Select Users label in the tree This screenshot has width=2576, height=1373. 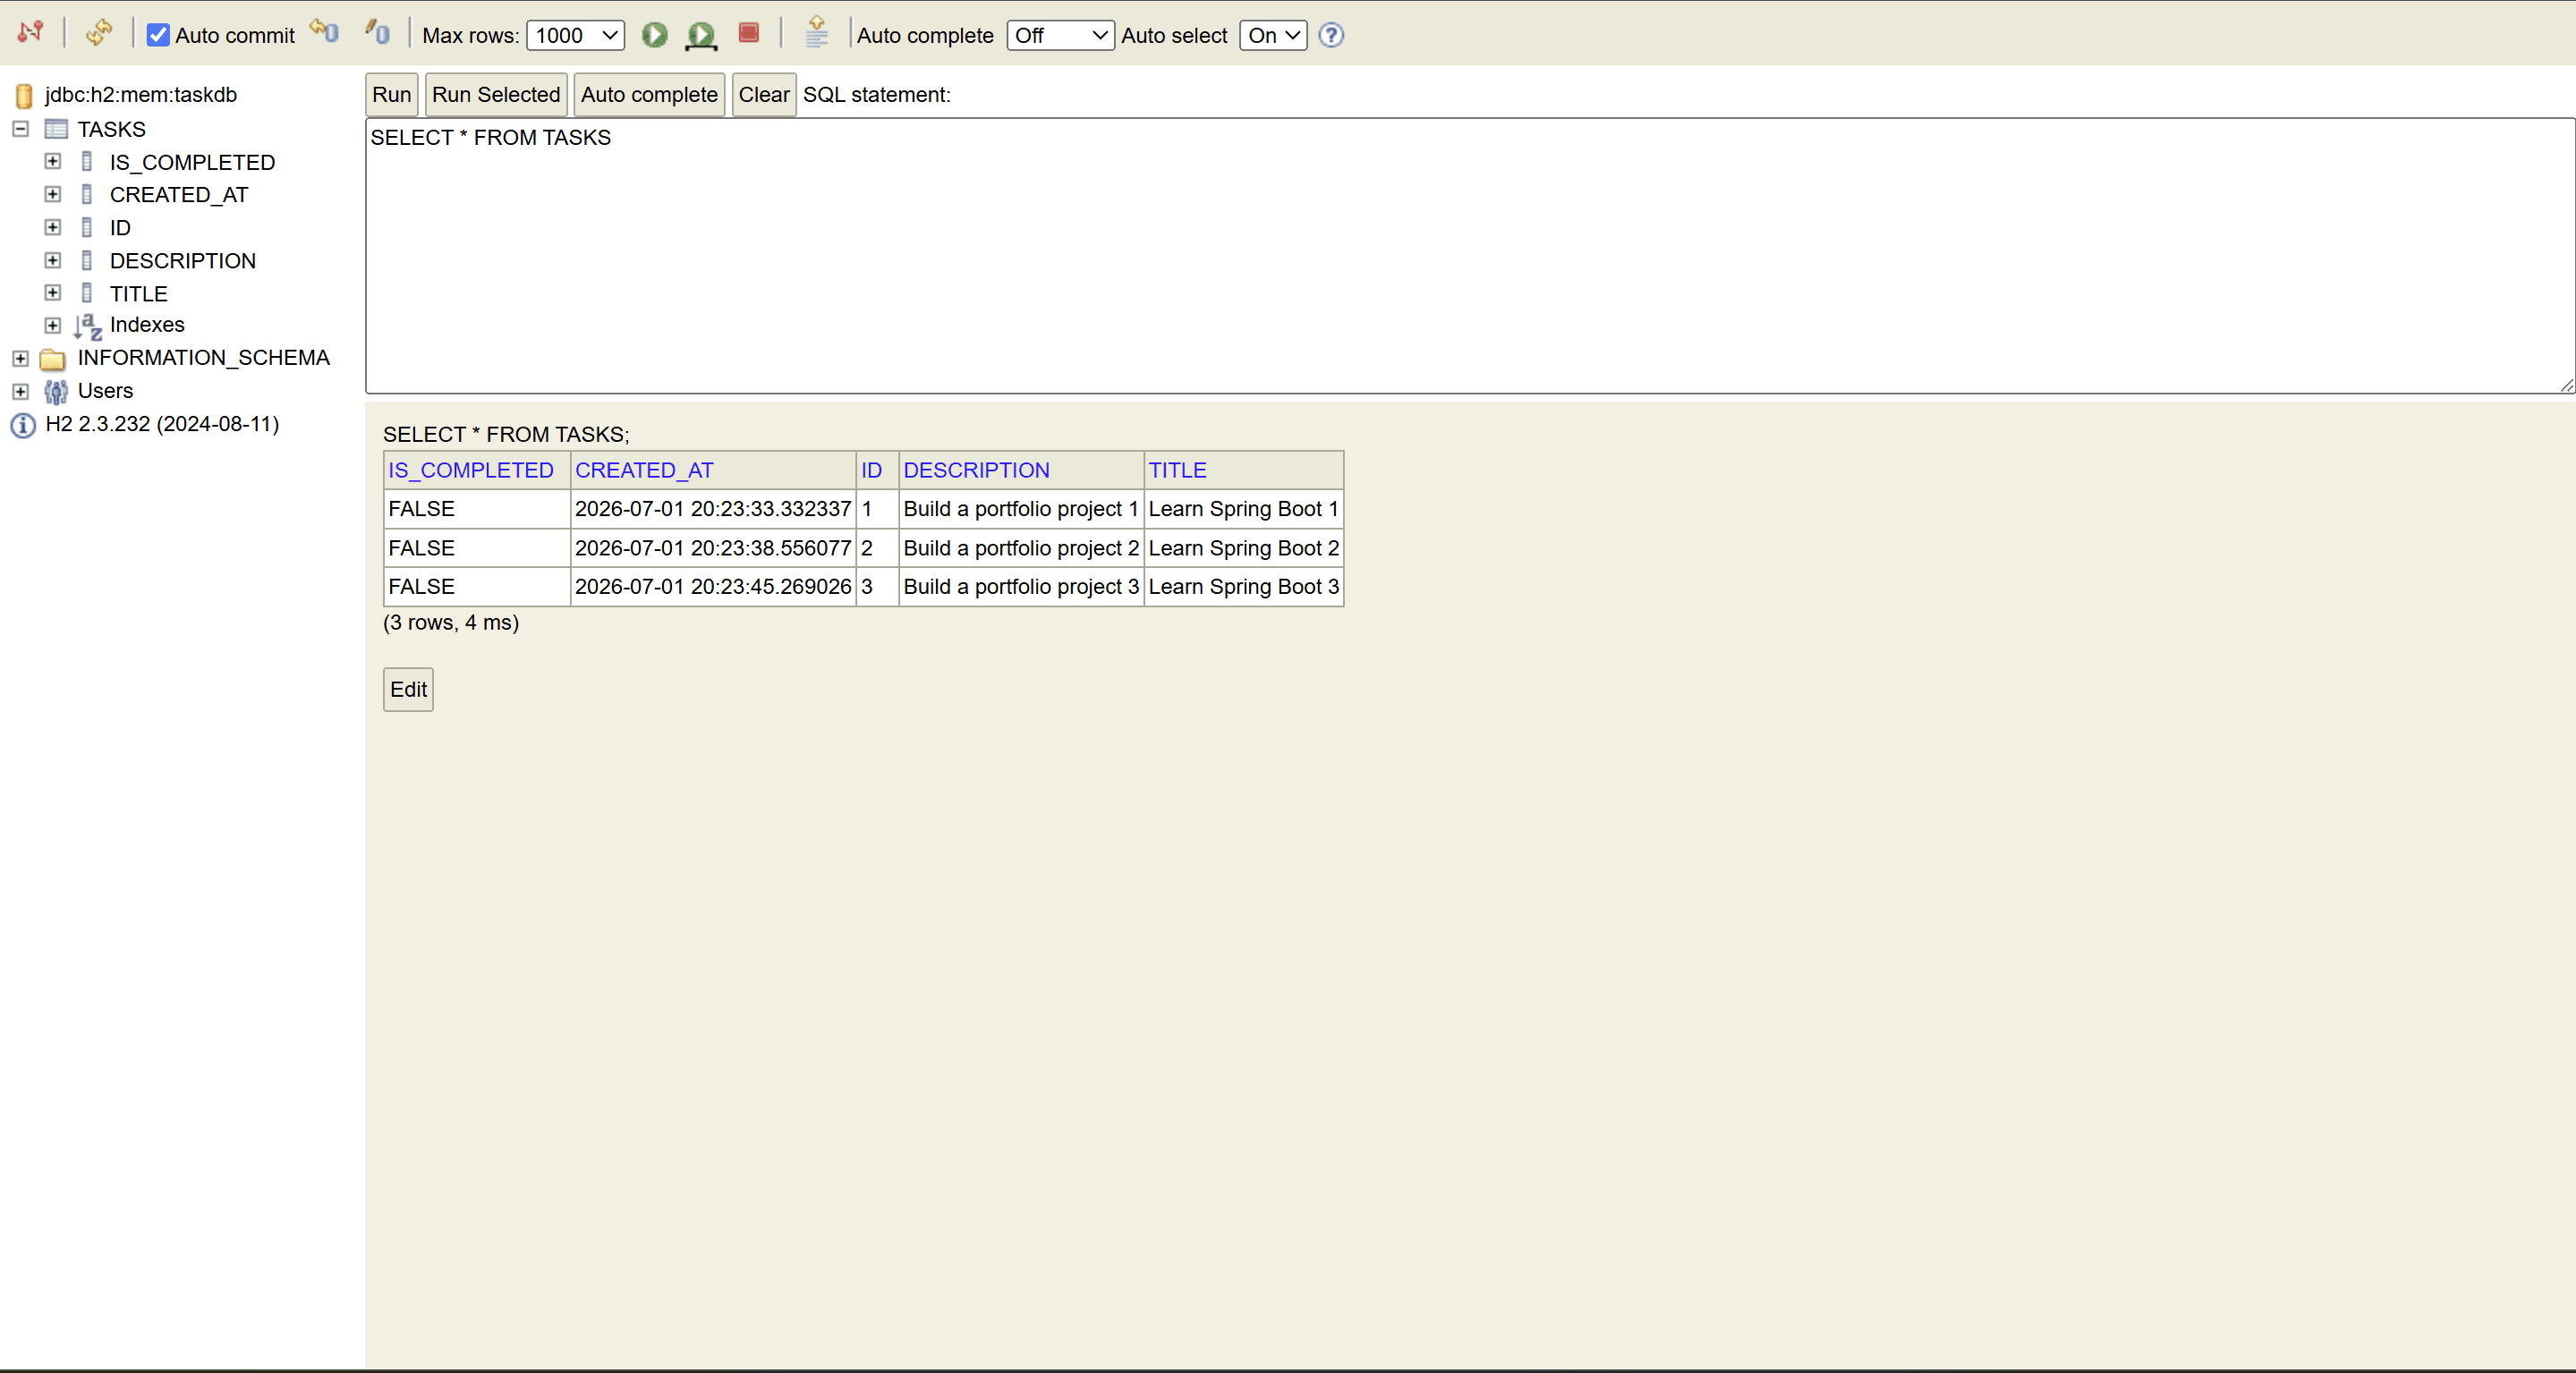(105, 390)
